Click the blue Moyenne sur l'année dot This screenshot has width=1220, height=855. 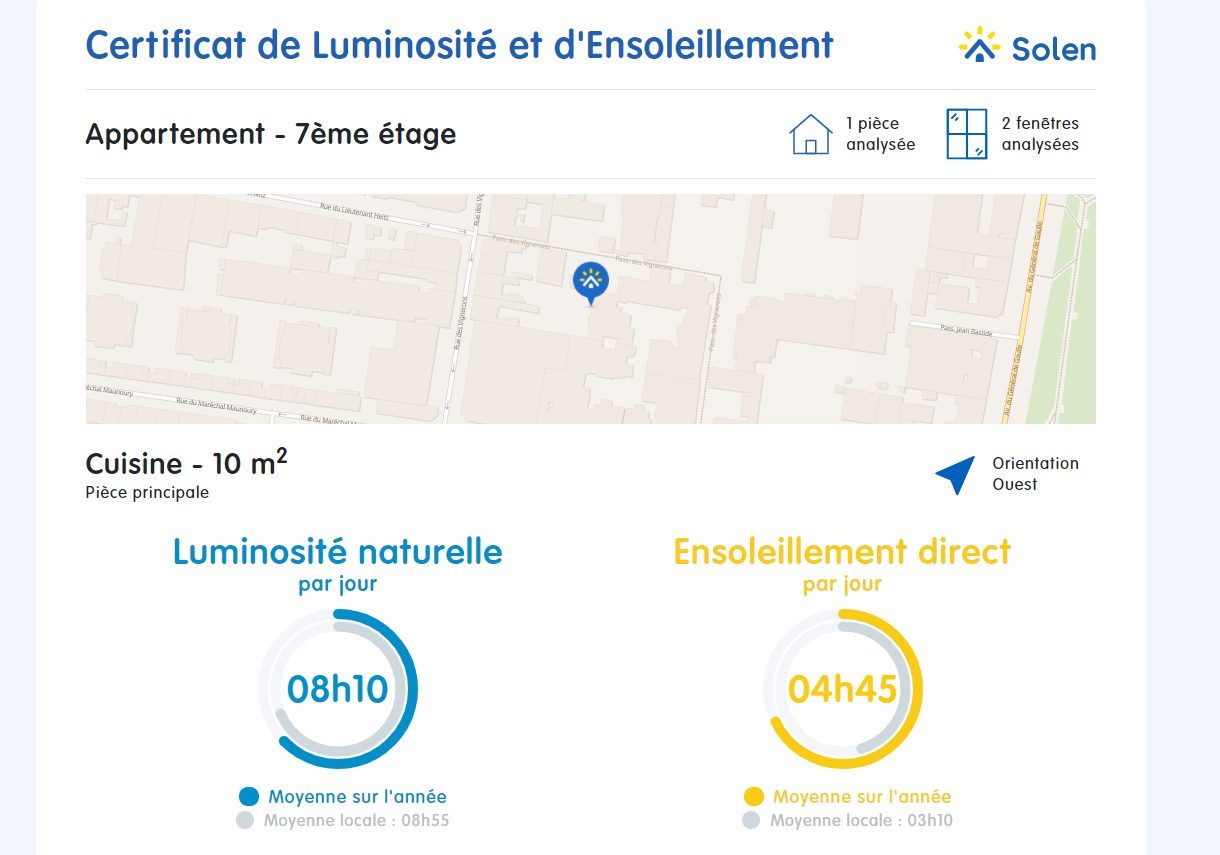pos(249,797)
